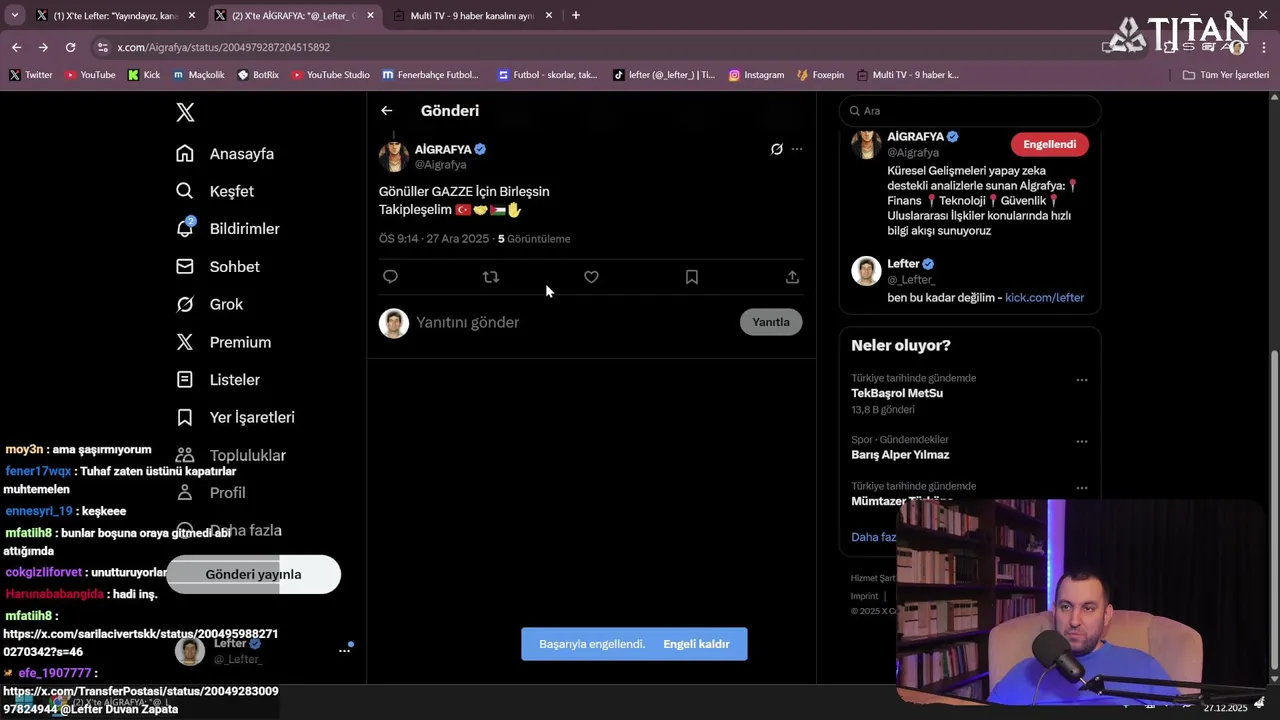Open YouTube Studio bookmark
This screenshot has height=720, width=1280.
(330, 75)
